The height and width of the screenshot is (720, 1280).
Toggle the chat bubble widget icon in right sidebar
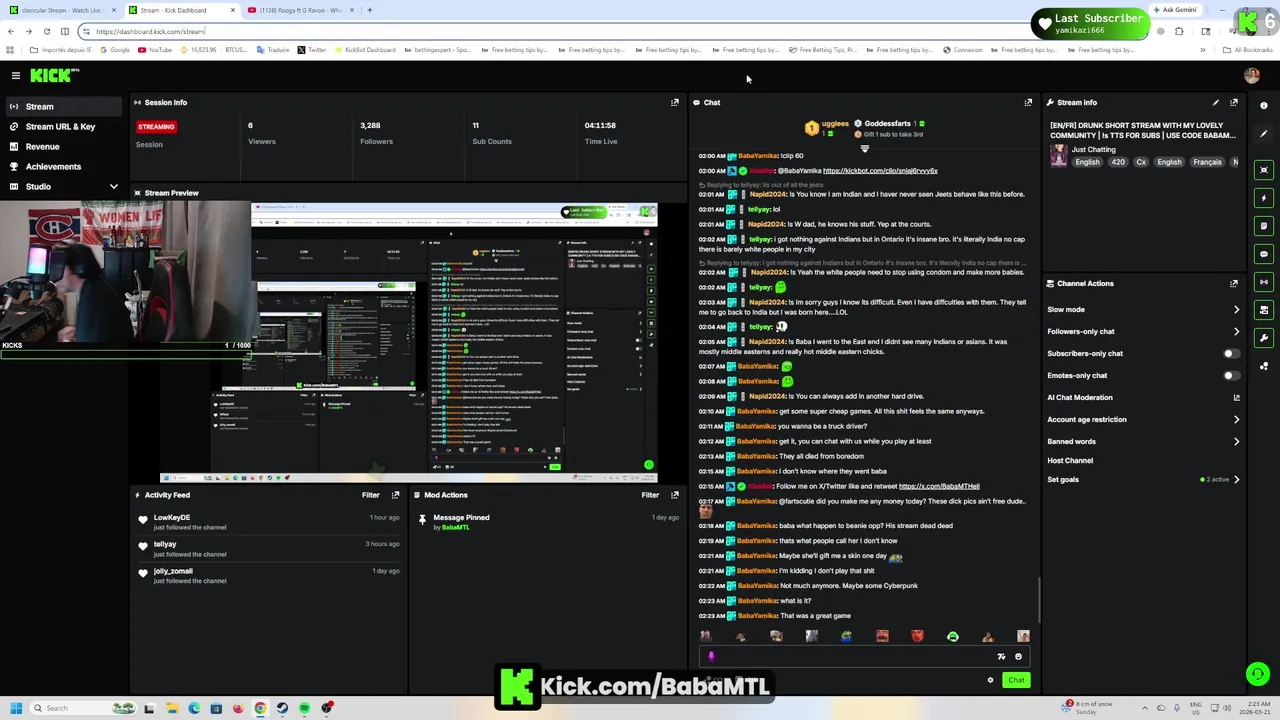pyautogui.click(x=1263, y=254)
